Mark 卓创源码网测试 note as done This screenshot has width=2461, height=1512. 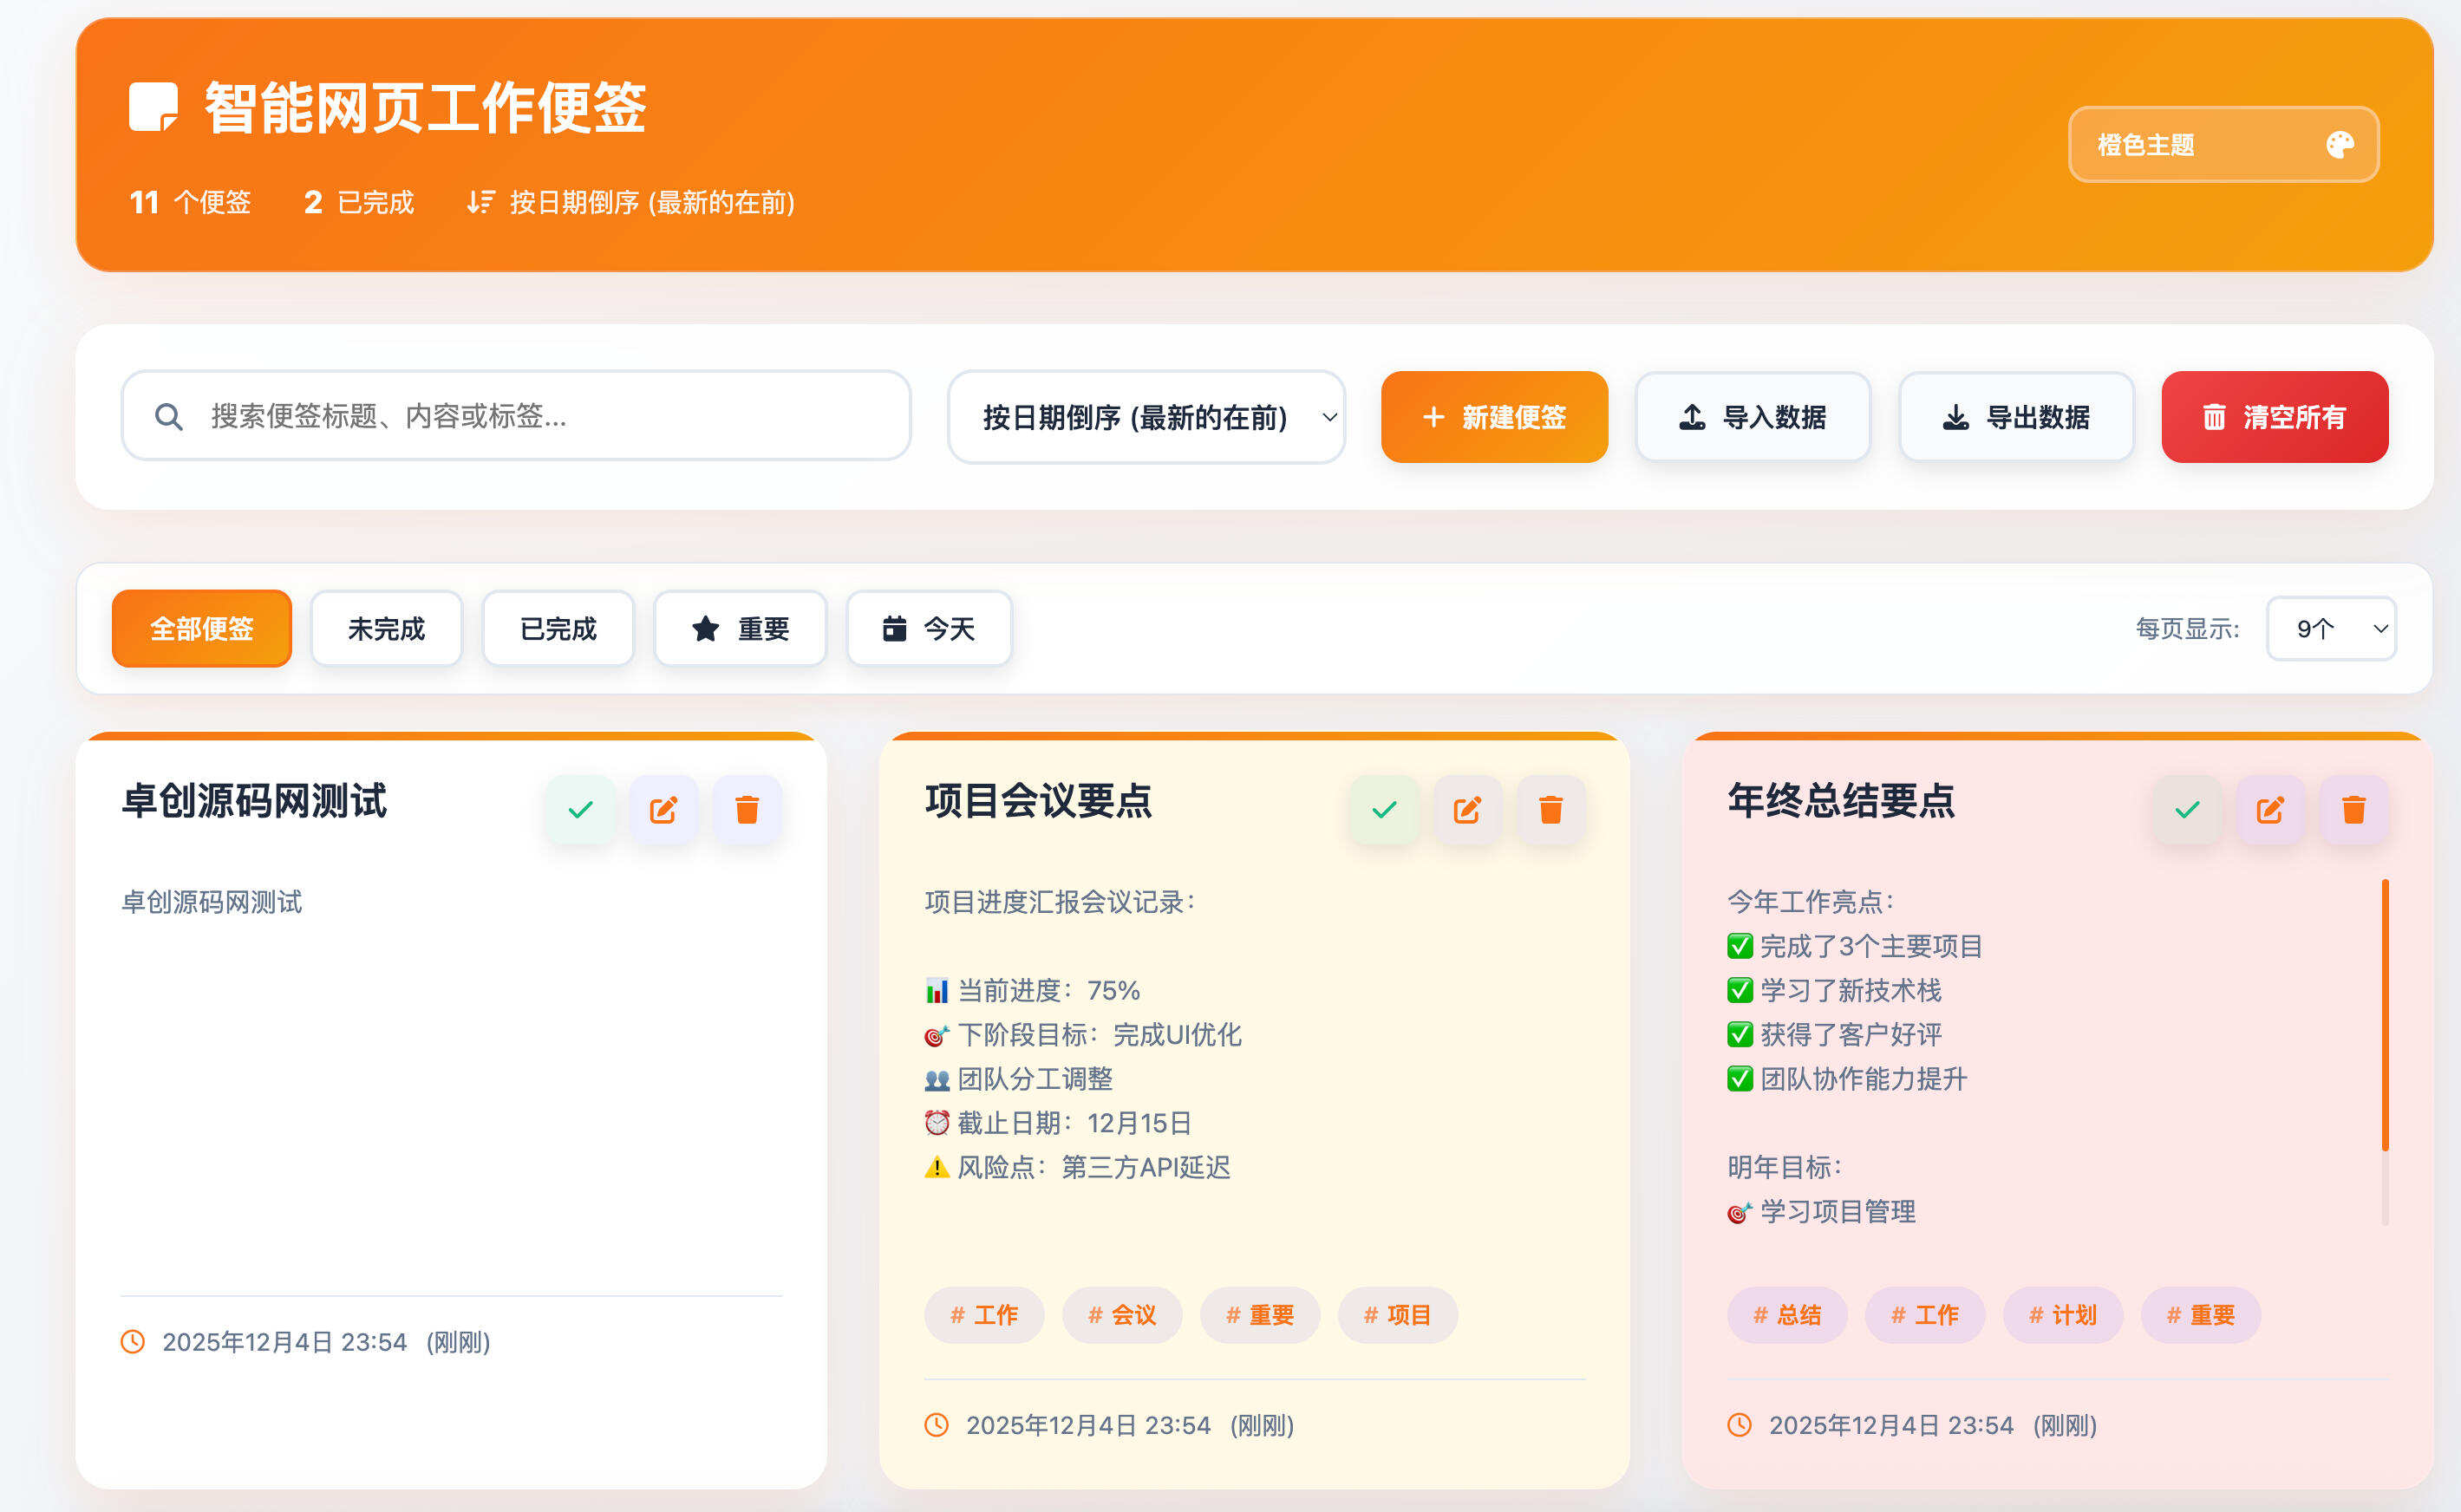coord(581,810)
